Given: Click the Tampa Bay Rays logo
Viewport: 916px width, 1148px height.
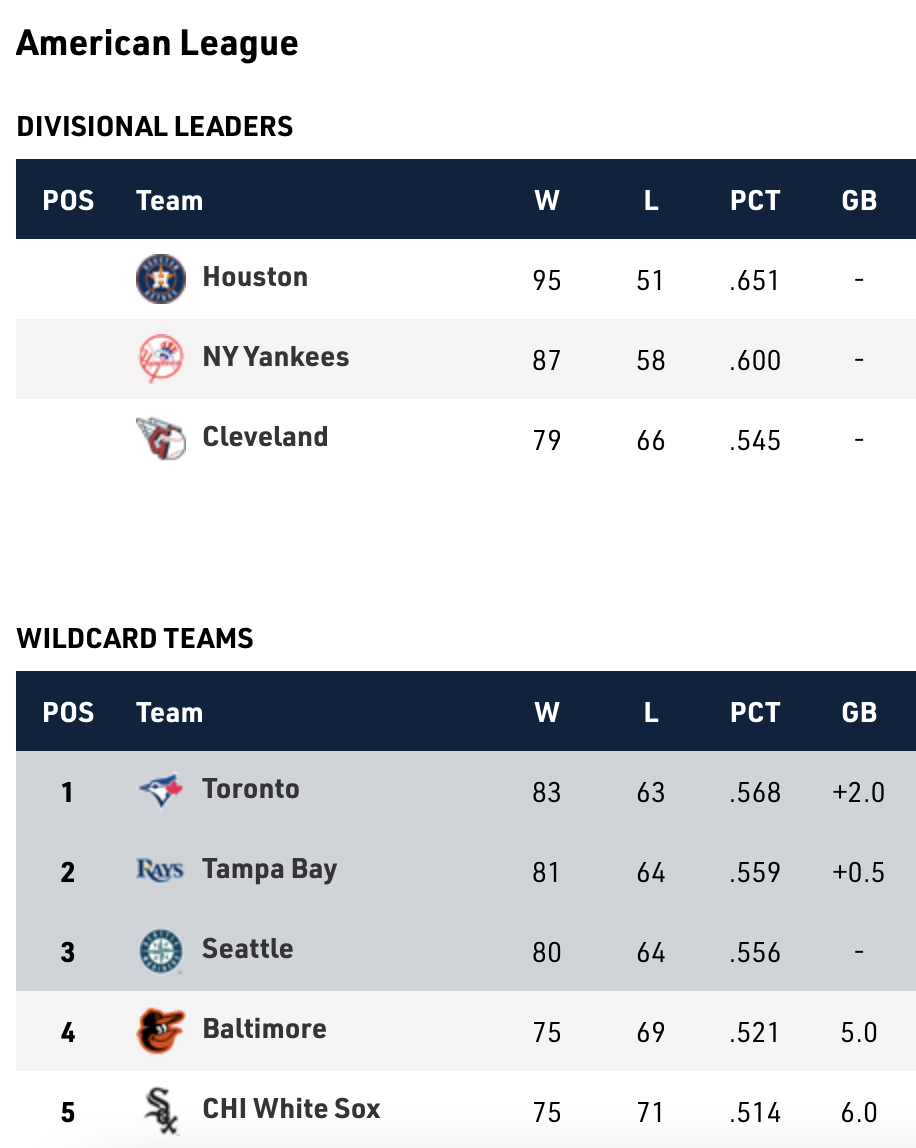Looking at the screenshot, I should click(x=161, y=871).
